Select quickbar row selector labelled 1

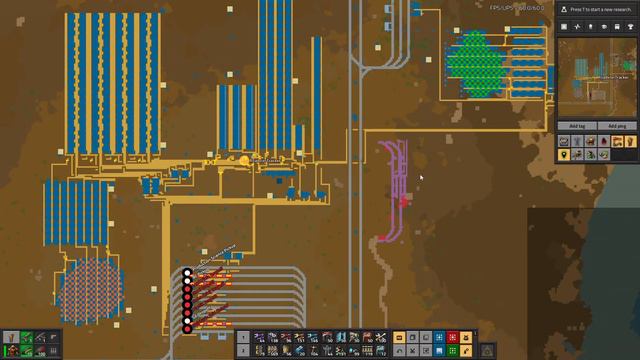[243, 337]
